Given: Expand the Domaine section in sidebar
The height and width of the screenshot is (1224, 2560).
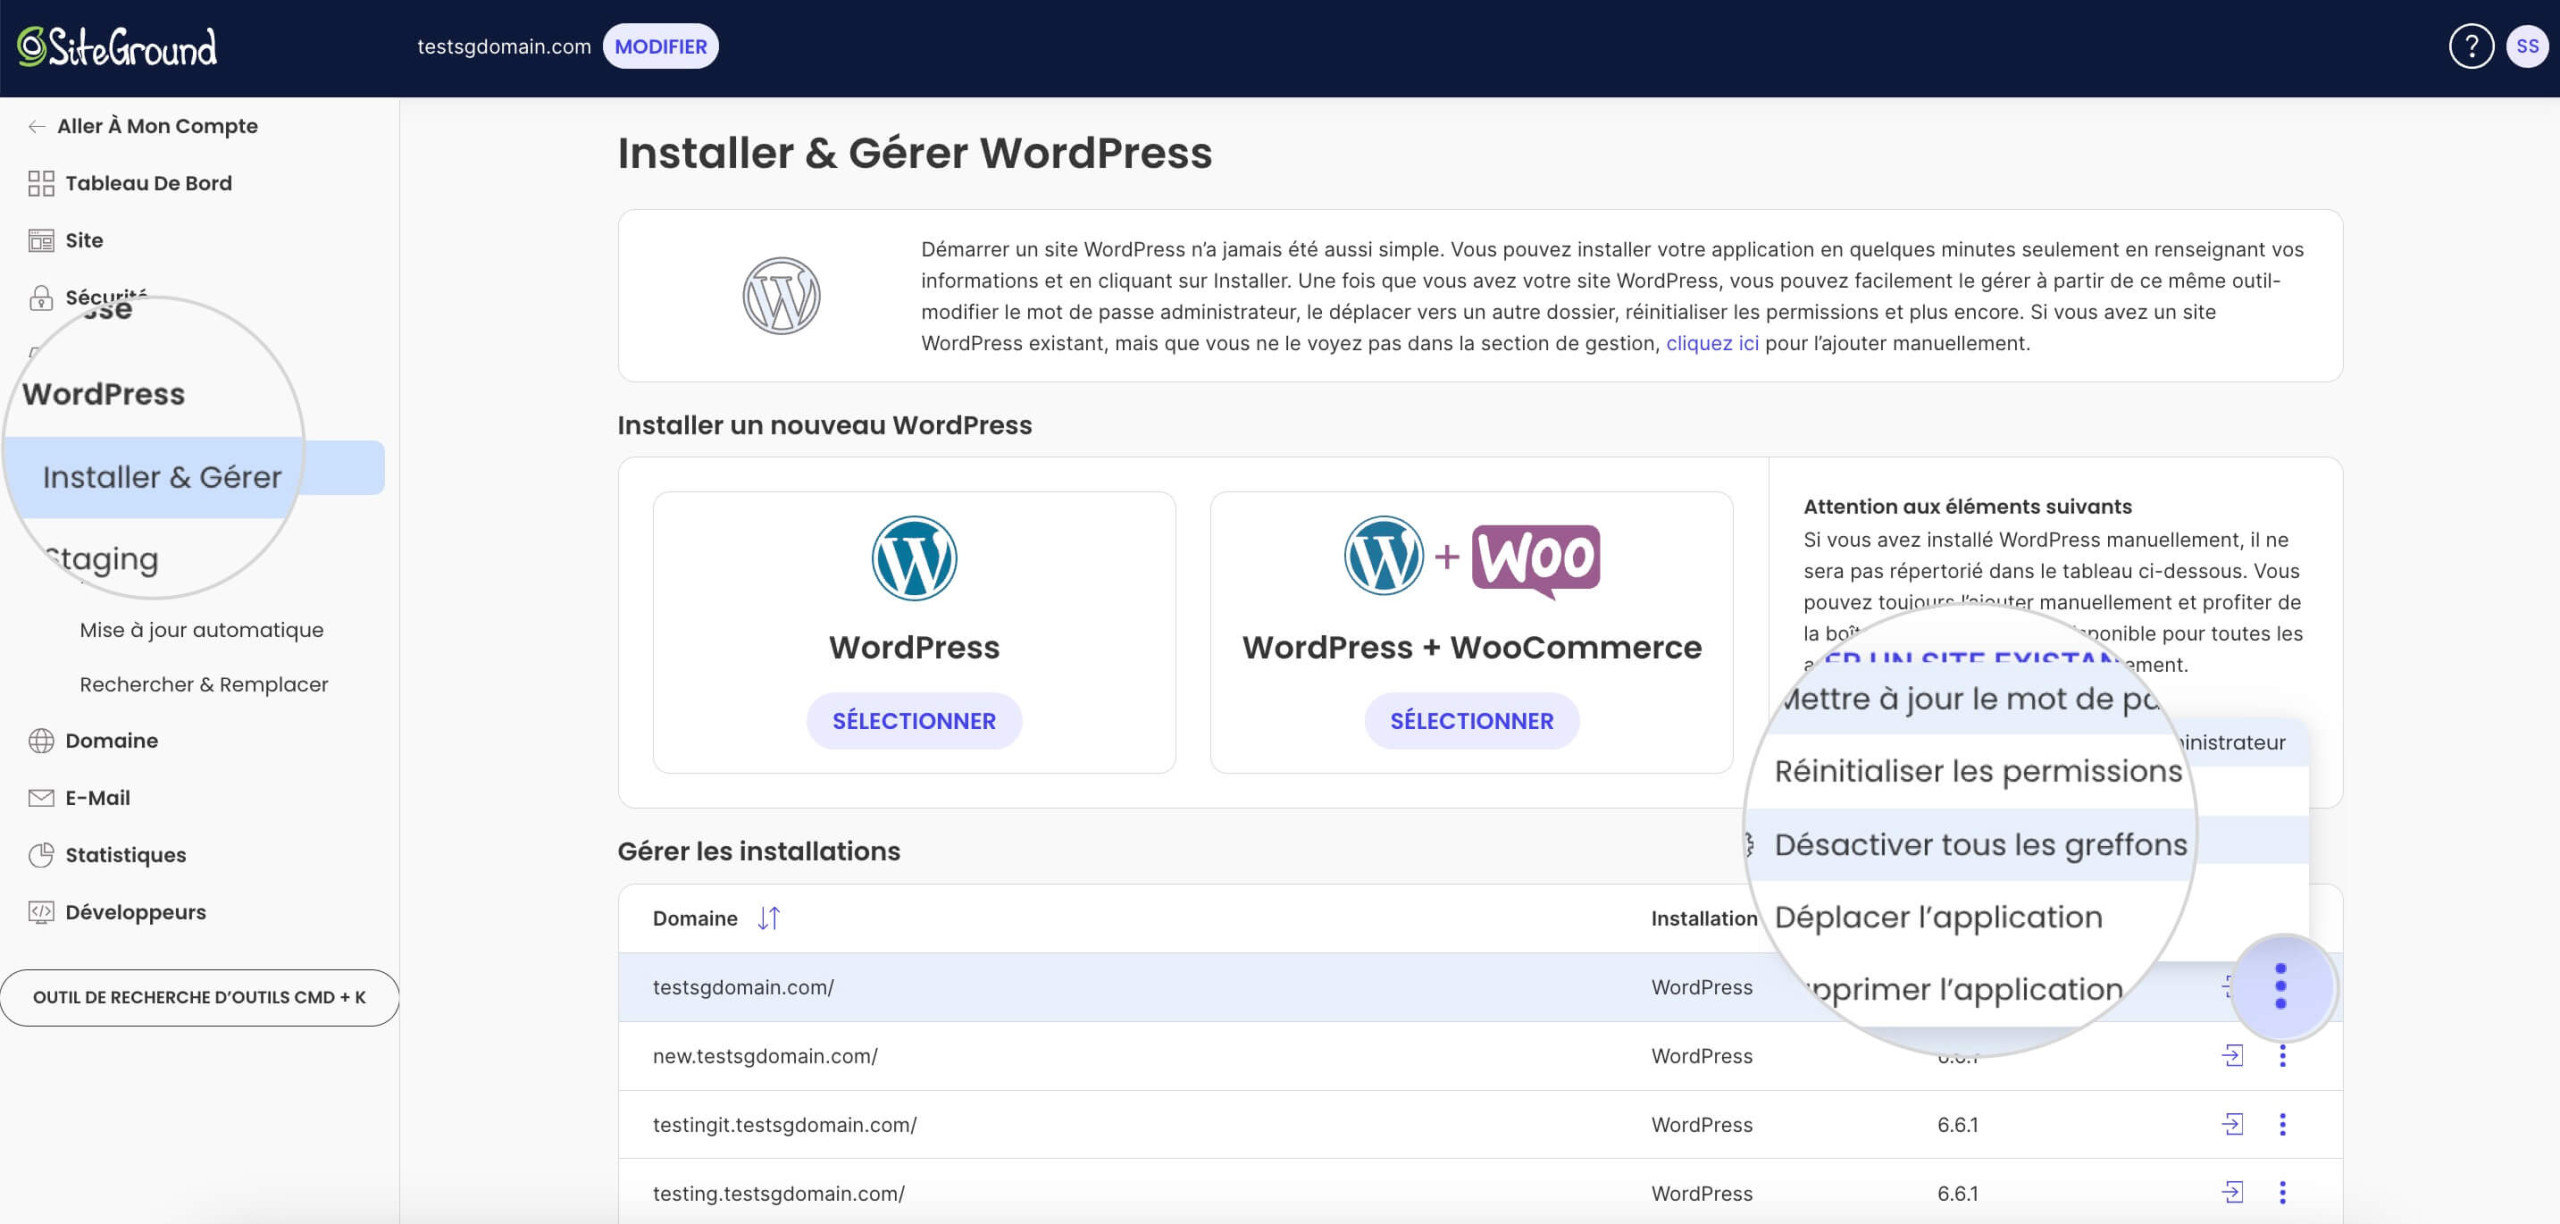Looking at the screenshot, I should (111, 741).
